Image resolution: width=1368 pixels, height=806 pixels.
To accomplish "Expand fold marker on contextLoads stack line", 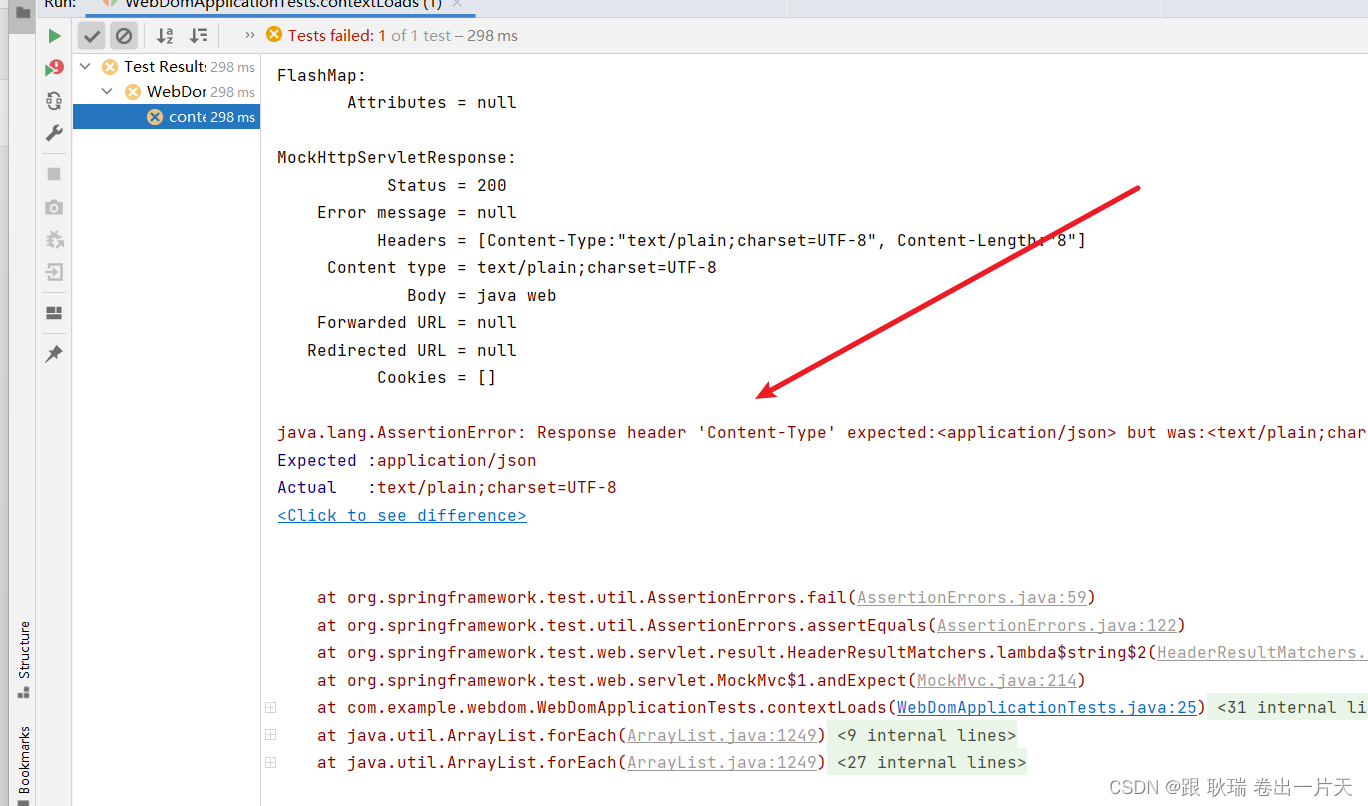I will point(270,707).
